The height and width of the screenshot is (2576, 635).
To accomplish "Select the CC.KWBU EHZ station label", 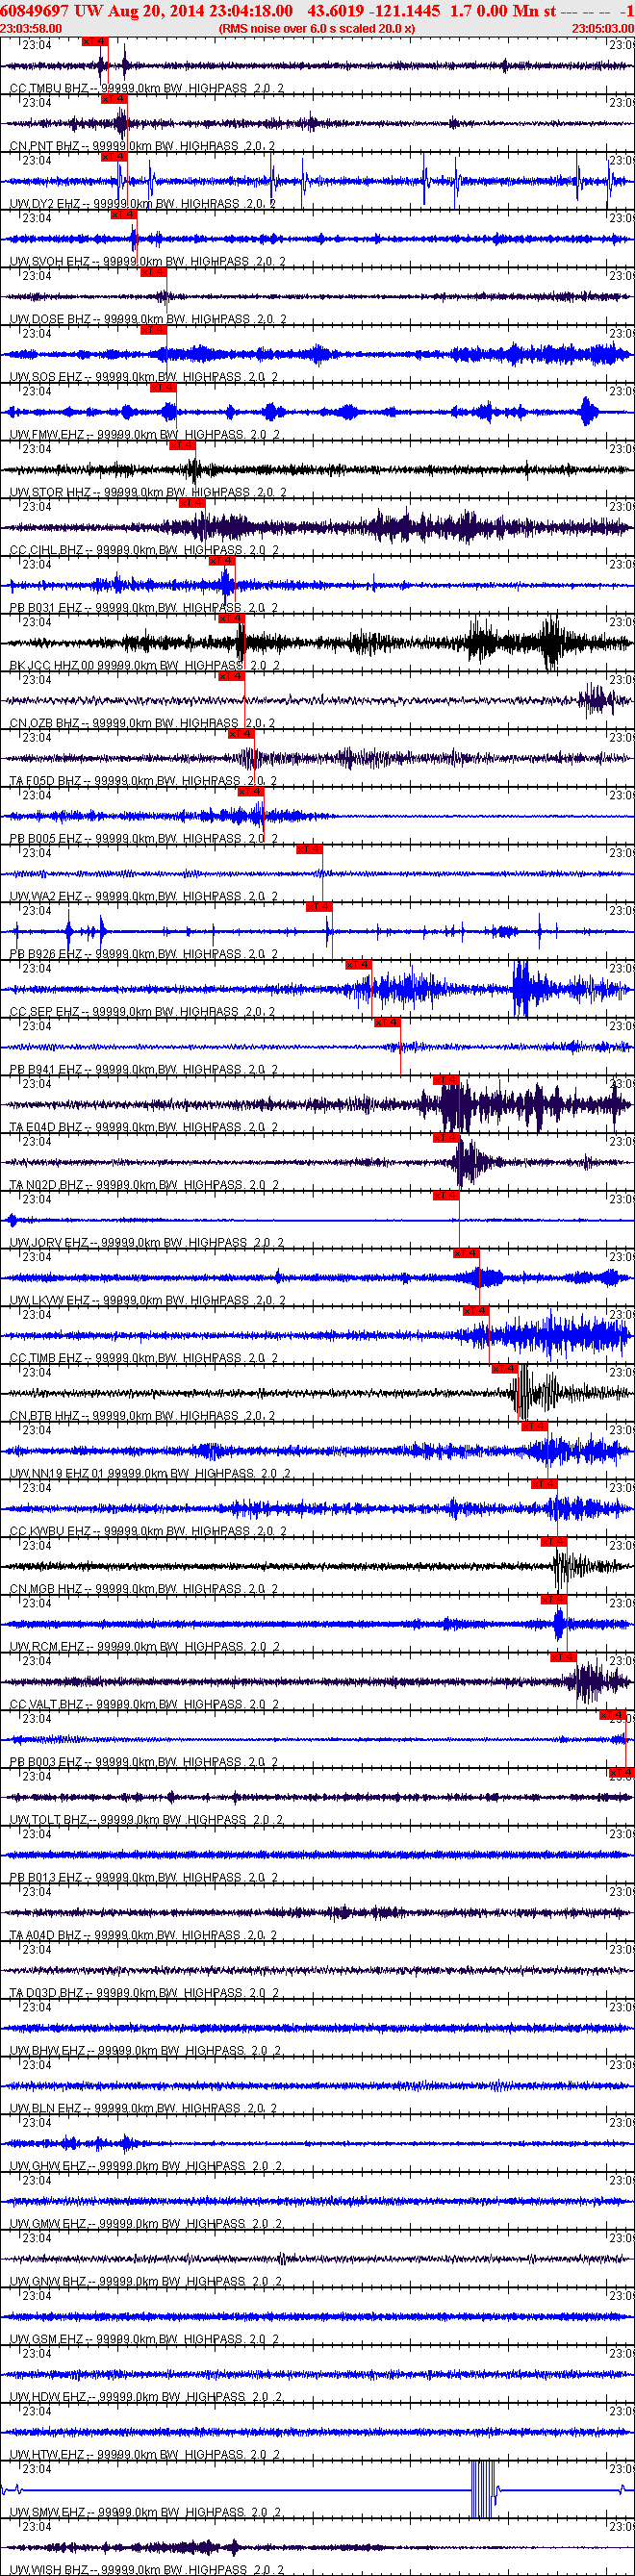I will coord(148,1532).
